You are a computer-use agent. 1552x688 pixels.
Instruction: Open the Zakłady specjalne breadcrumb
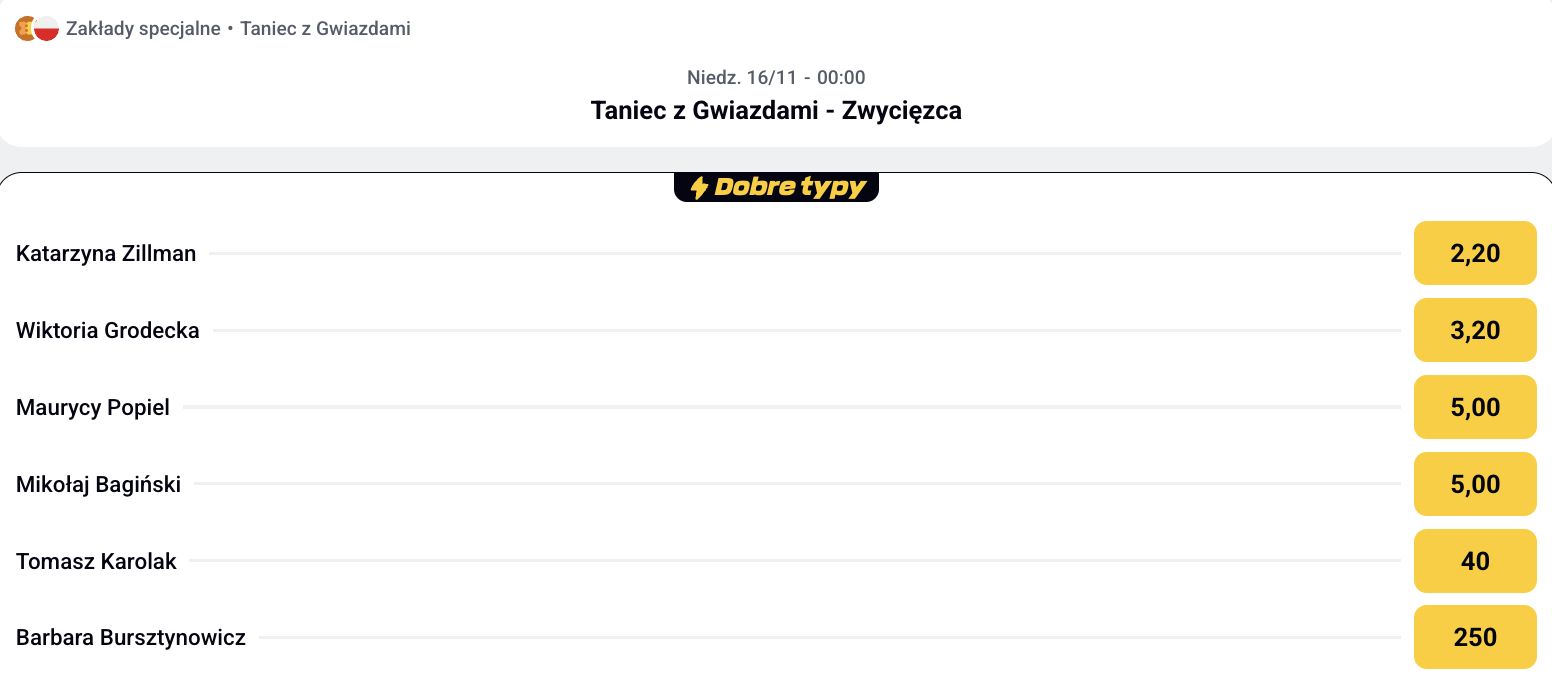click(x=143, y=29)
